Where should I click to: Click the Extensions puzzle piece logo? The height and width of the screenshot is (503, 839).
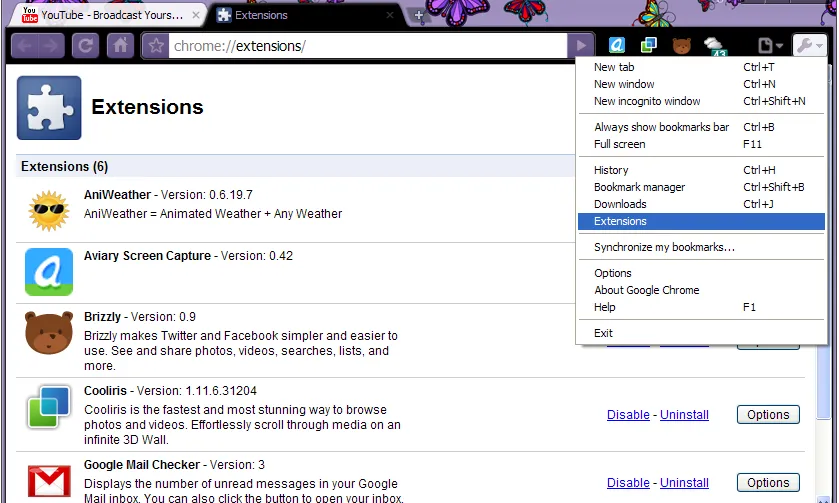click(x=49, y=108)
